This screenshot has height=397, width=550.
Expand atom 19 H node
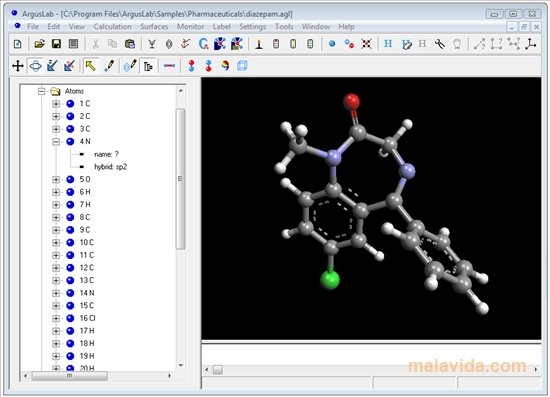(x=56, y=356)
